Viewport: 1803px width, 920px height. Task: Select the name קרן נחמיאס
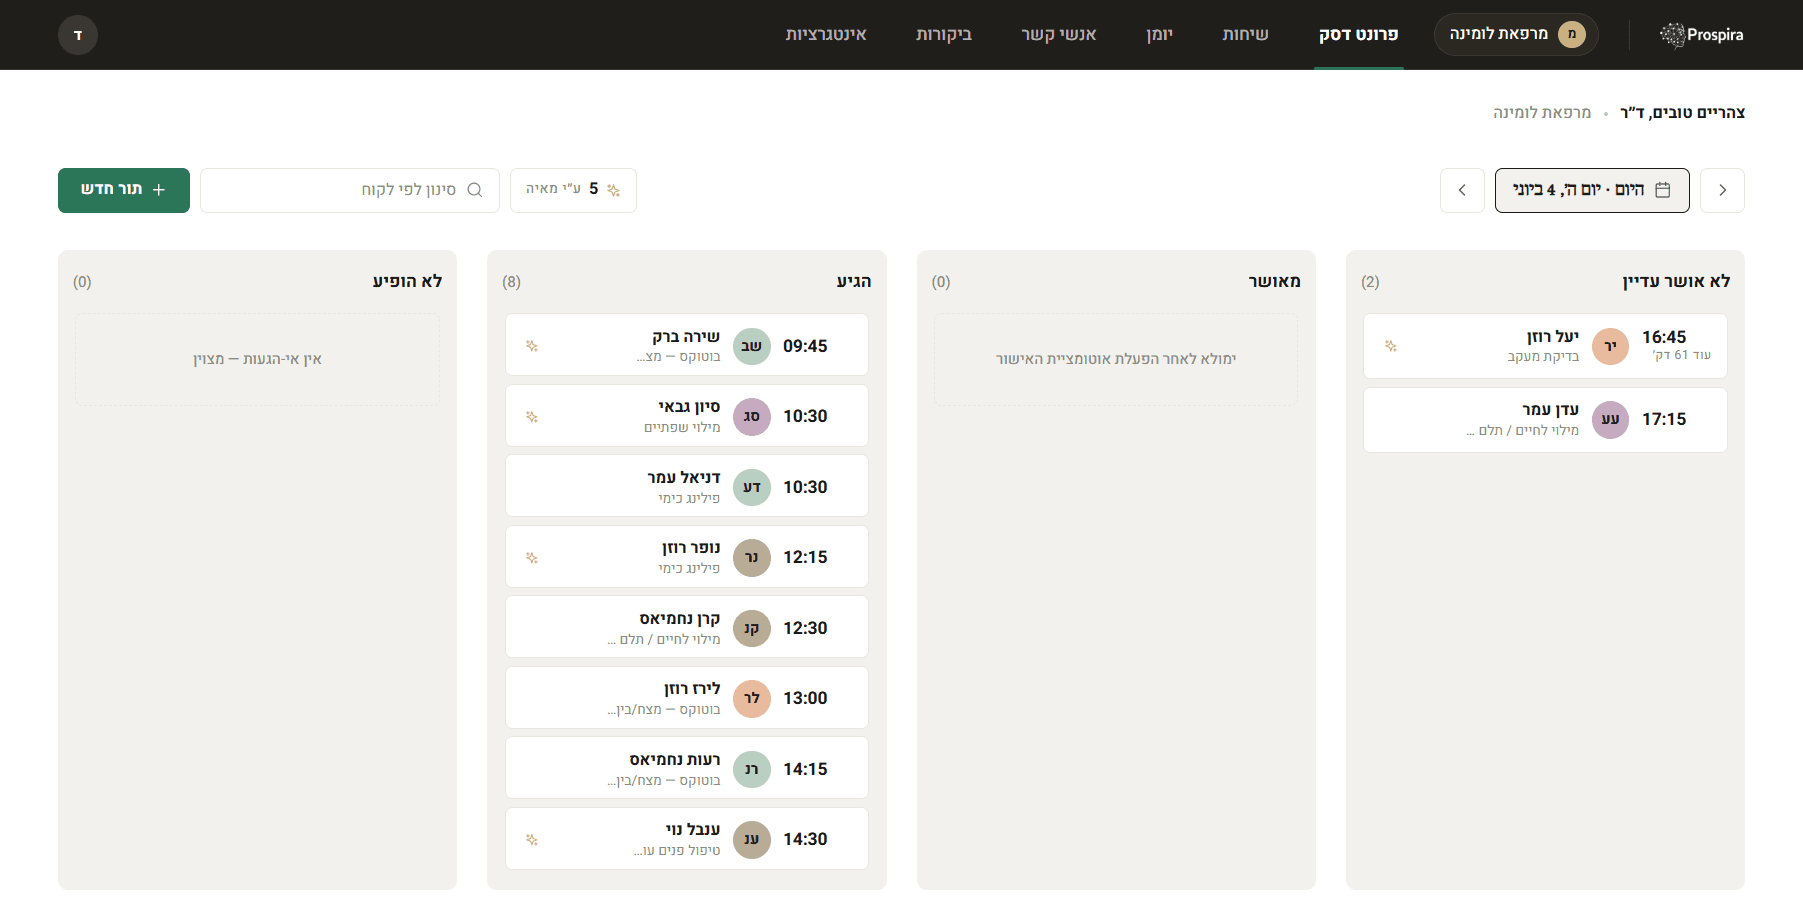click(x=680, y=619)
